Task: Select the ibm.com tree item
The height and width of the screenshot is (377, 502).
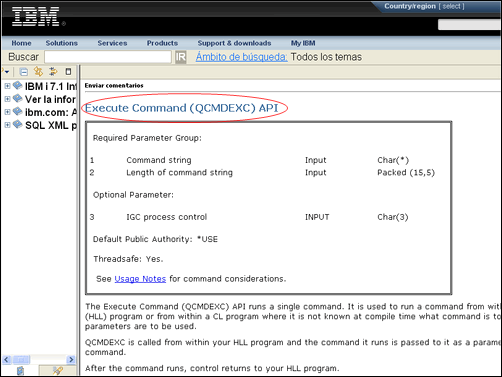Action: pos(51,112)
